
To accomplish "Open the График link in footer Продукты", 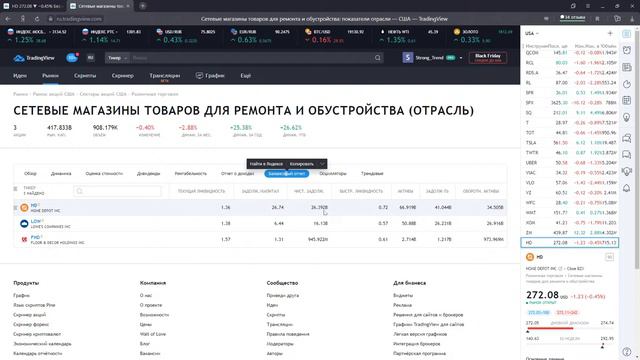I will [21, 296].
